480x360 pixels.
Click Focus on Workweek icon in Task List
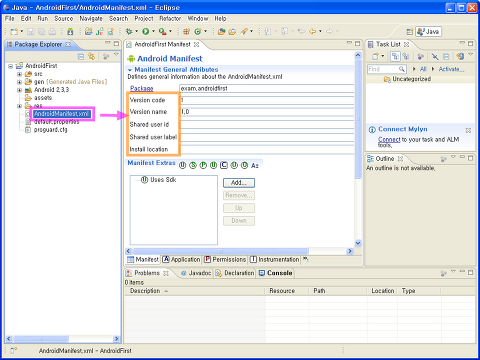click(x=421, y=57)
